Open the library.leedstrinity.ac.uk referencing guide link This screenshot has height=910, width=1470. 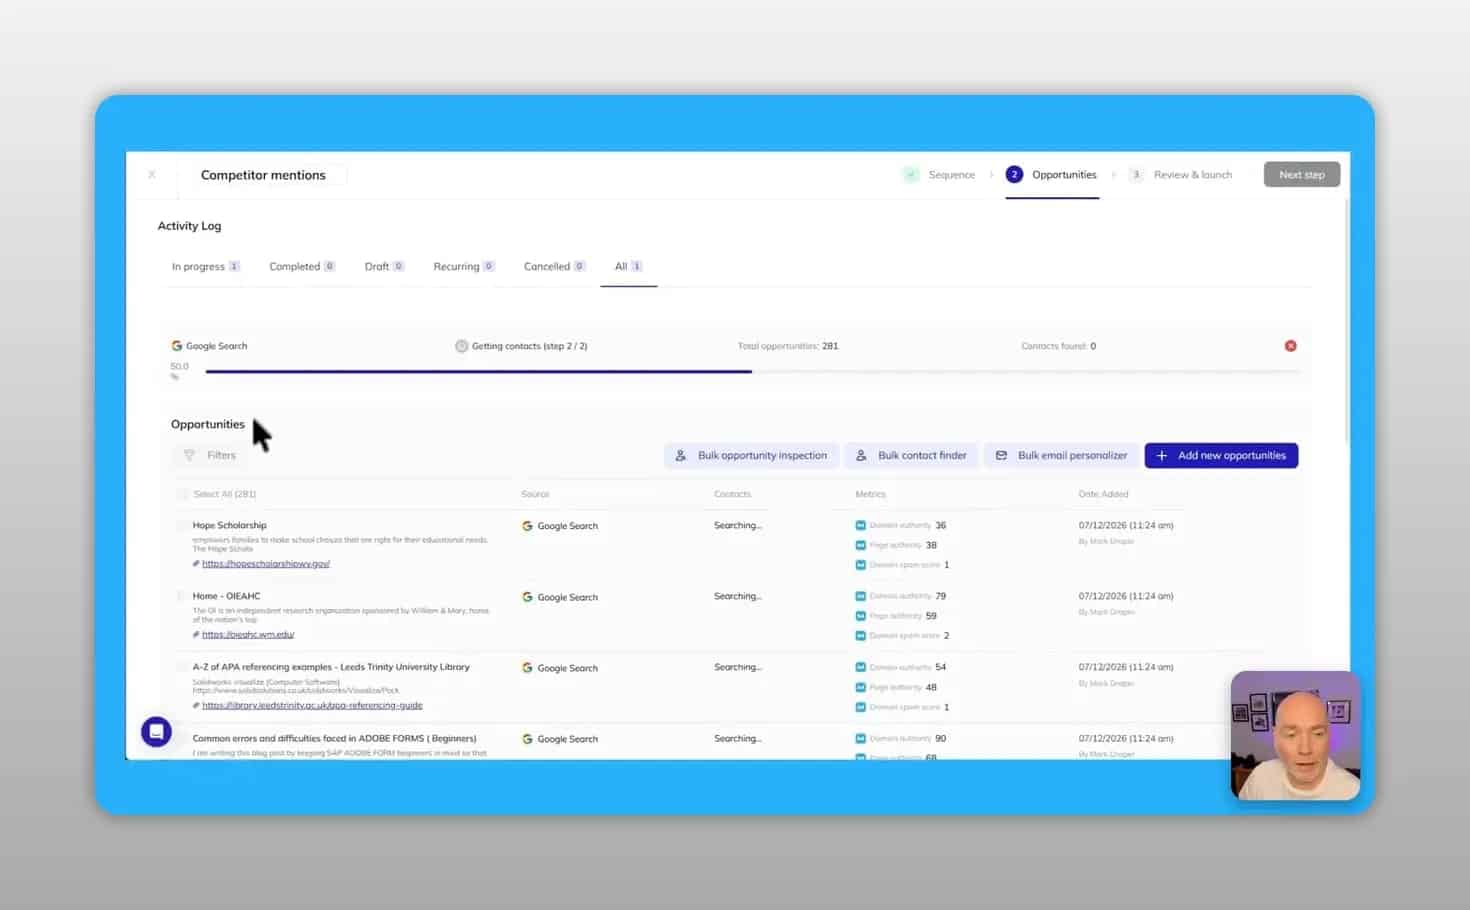(x=312, y=706)
